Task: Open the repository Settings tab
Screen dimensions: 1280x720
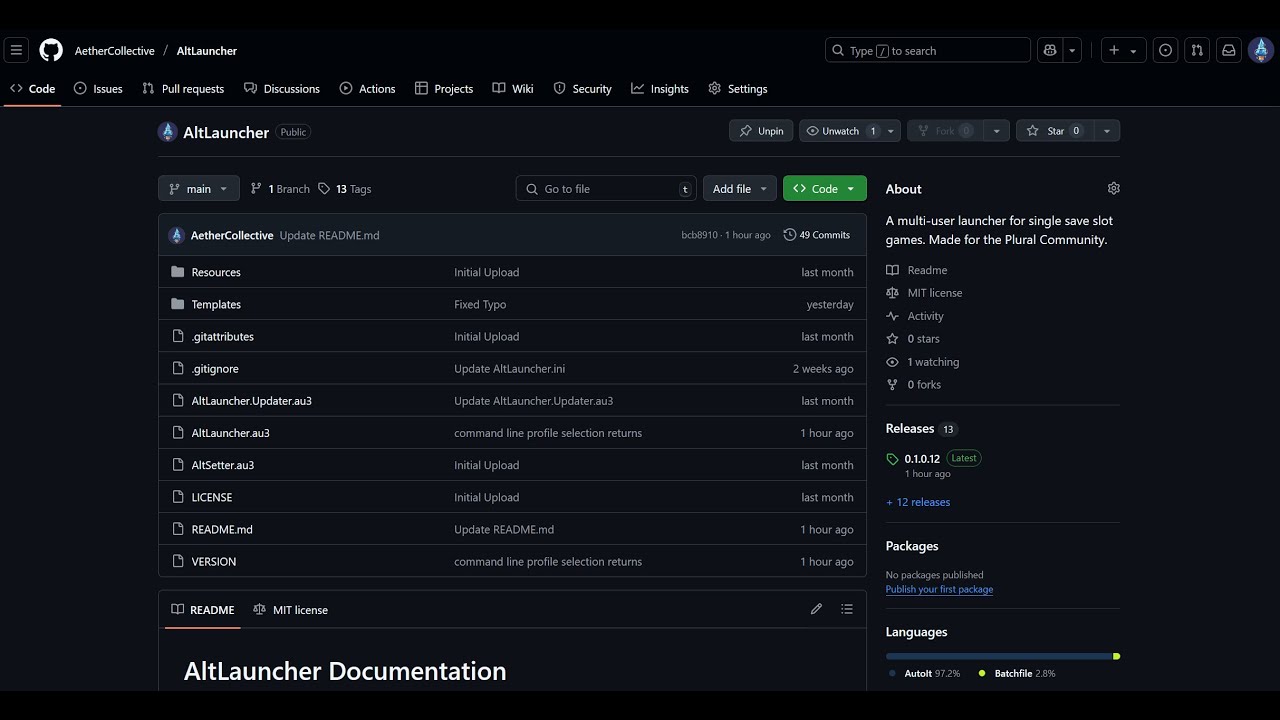Action: coord(738,89)
